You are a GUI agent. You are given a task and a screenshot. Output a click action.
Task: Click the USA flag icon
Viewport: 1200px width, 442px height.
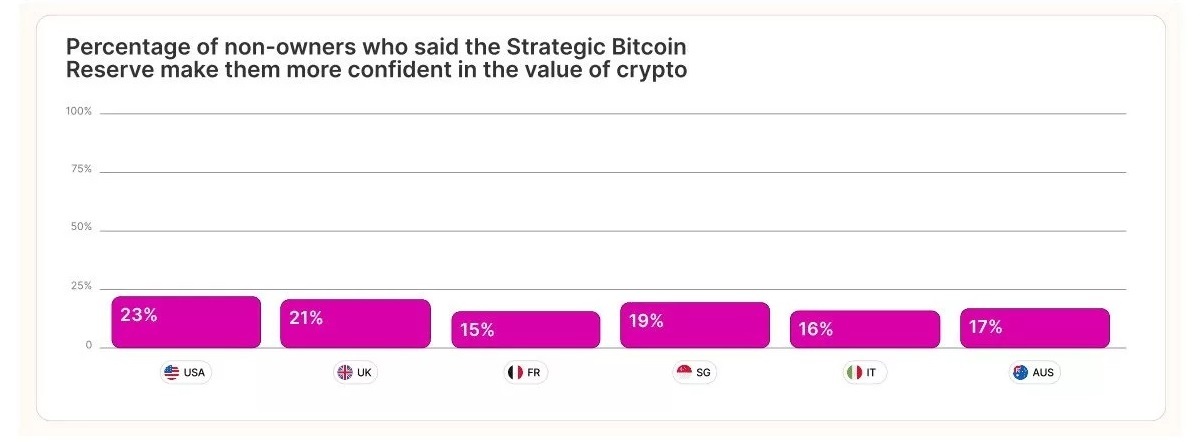[172, 373]
